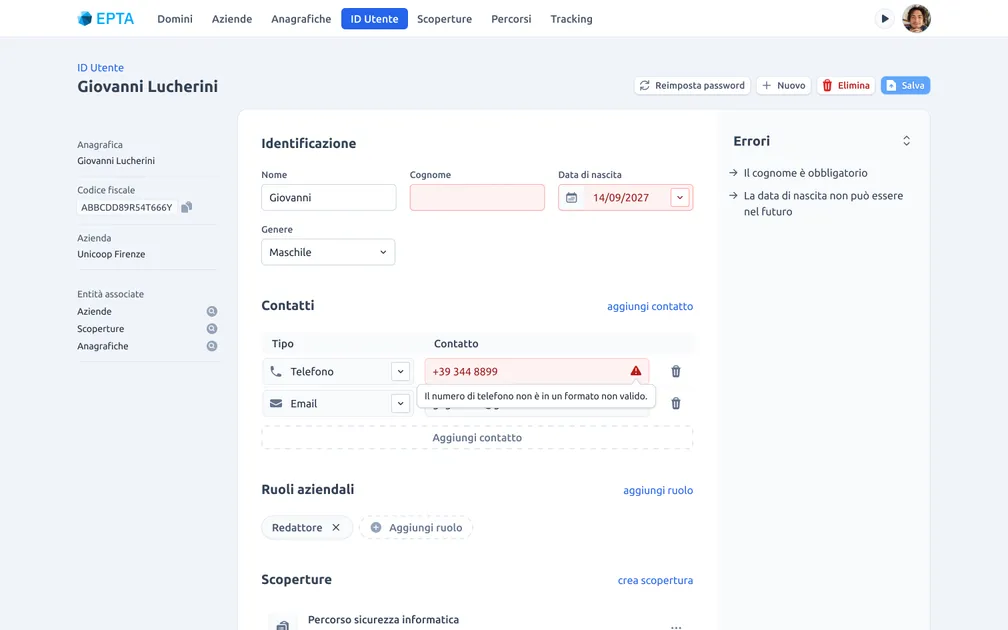Click the play button in top bar
1008x630 pixels.
[884, 19]
